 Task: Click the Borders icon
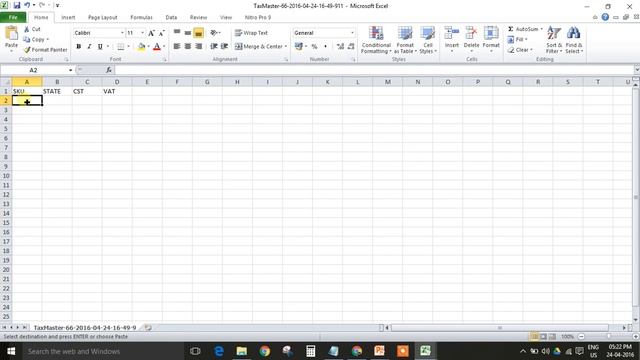121,47
